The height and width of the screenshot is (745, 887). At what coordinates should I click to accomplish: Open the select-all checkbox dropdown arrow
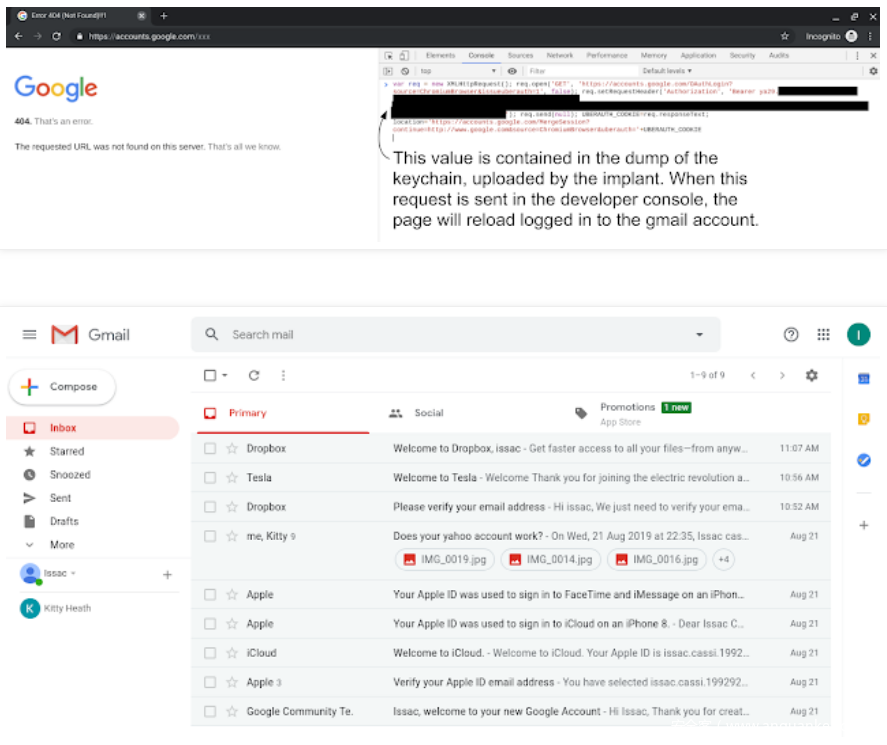(x=225, y=376)
